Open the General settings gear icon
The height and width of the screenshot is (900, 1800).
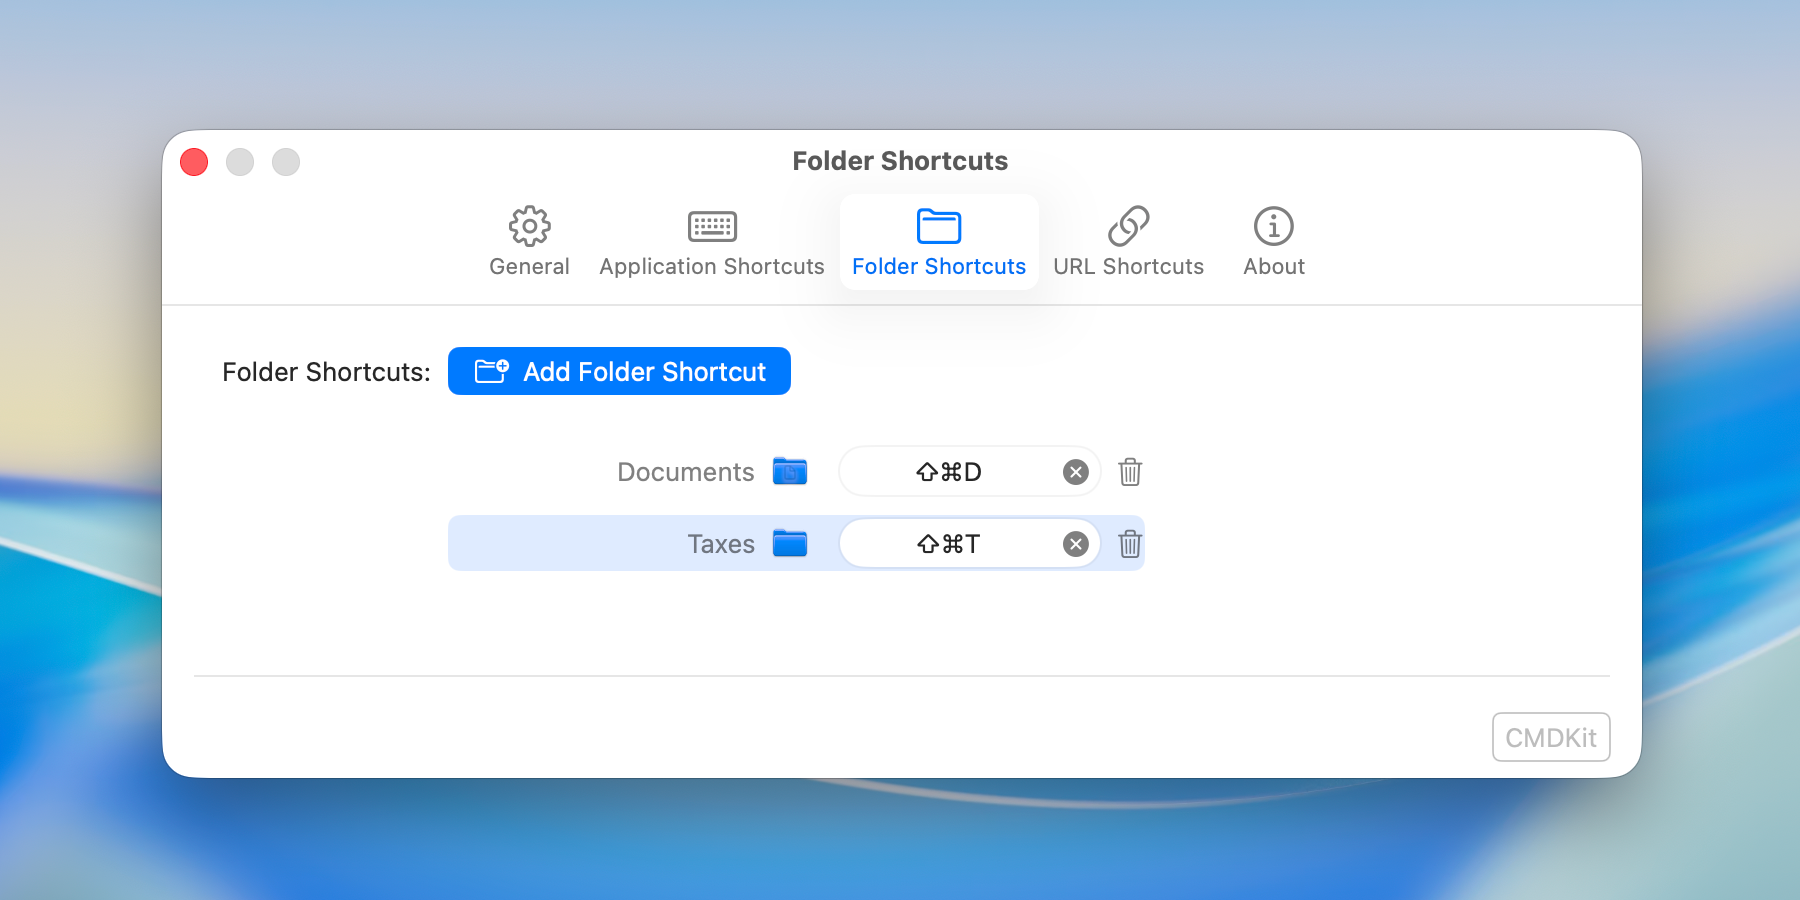click(529, 227)
